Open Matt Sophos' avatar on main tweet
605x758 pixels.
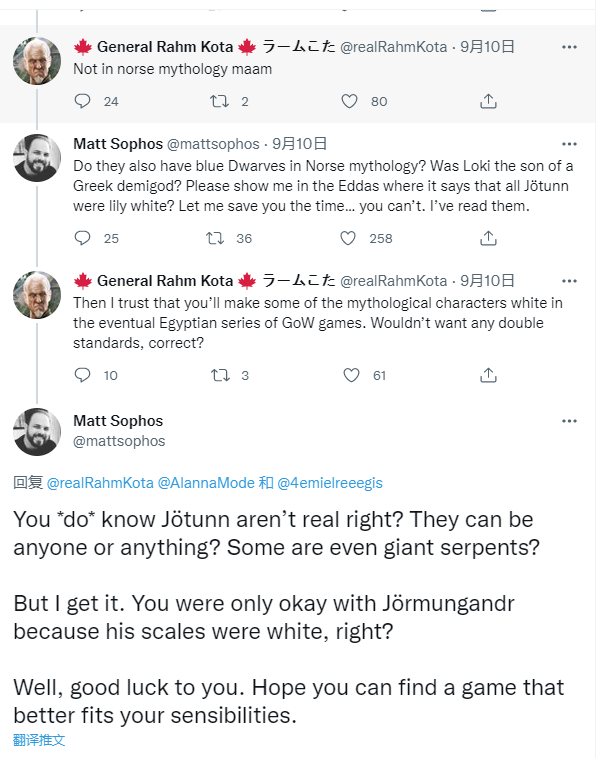pyautogui.click(x=37, y=431)
